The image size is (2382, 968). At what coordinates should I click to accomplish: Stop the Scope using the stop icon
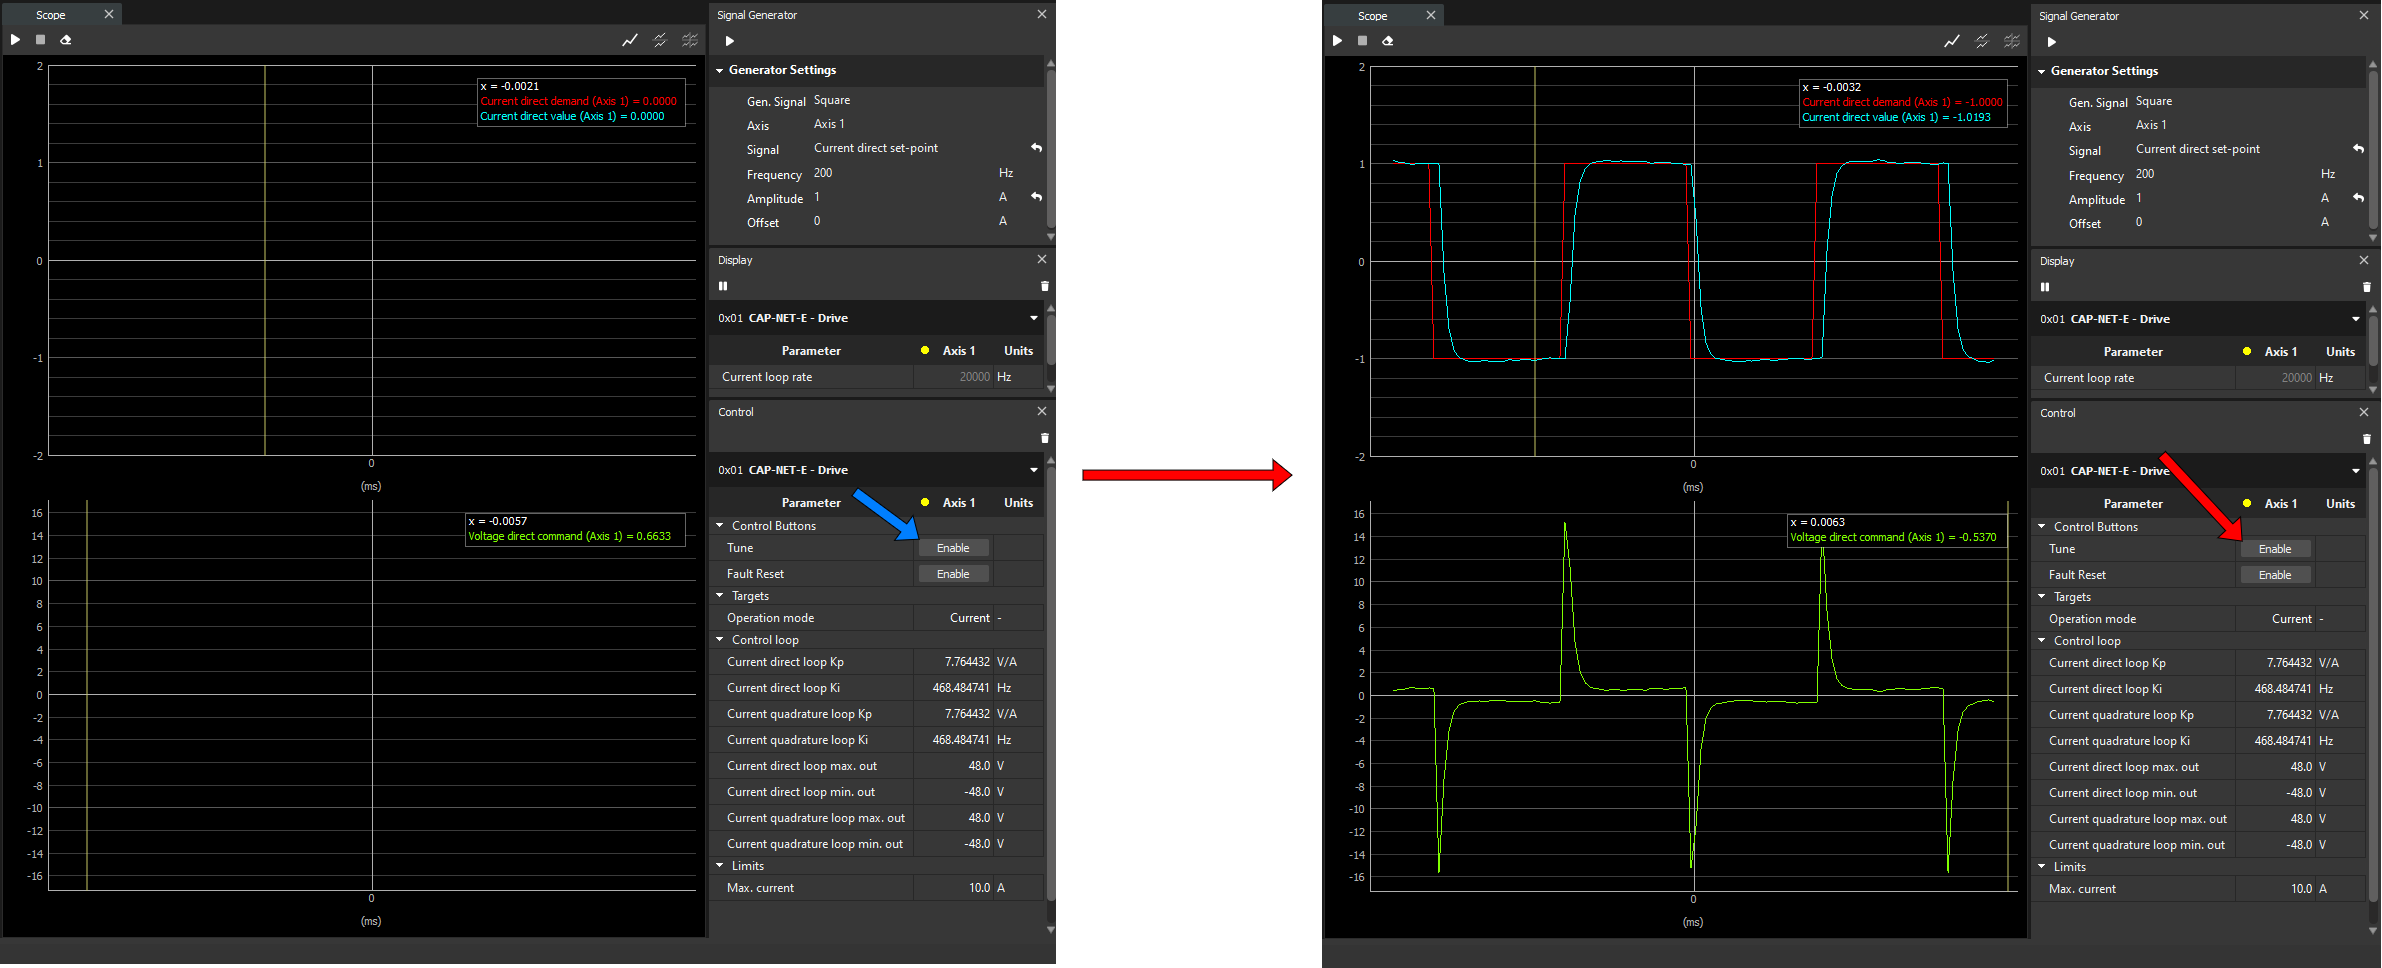tap(40, 39)
